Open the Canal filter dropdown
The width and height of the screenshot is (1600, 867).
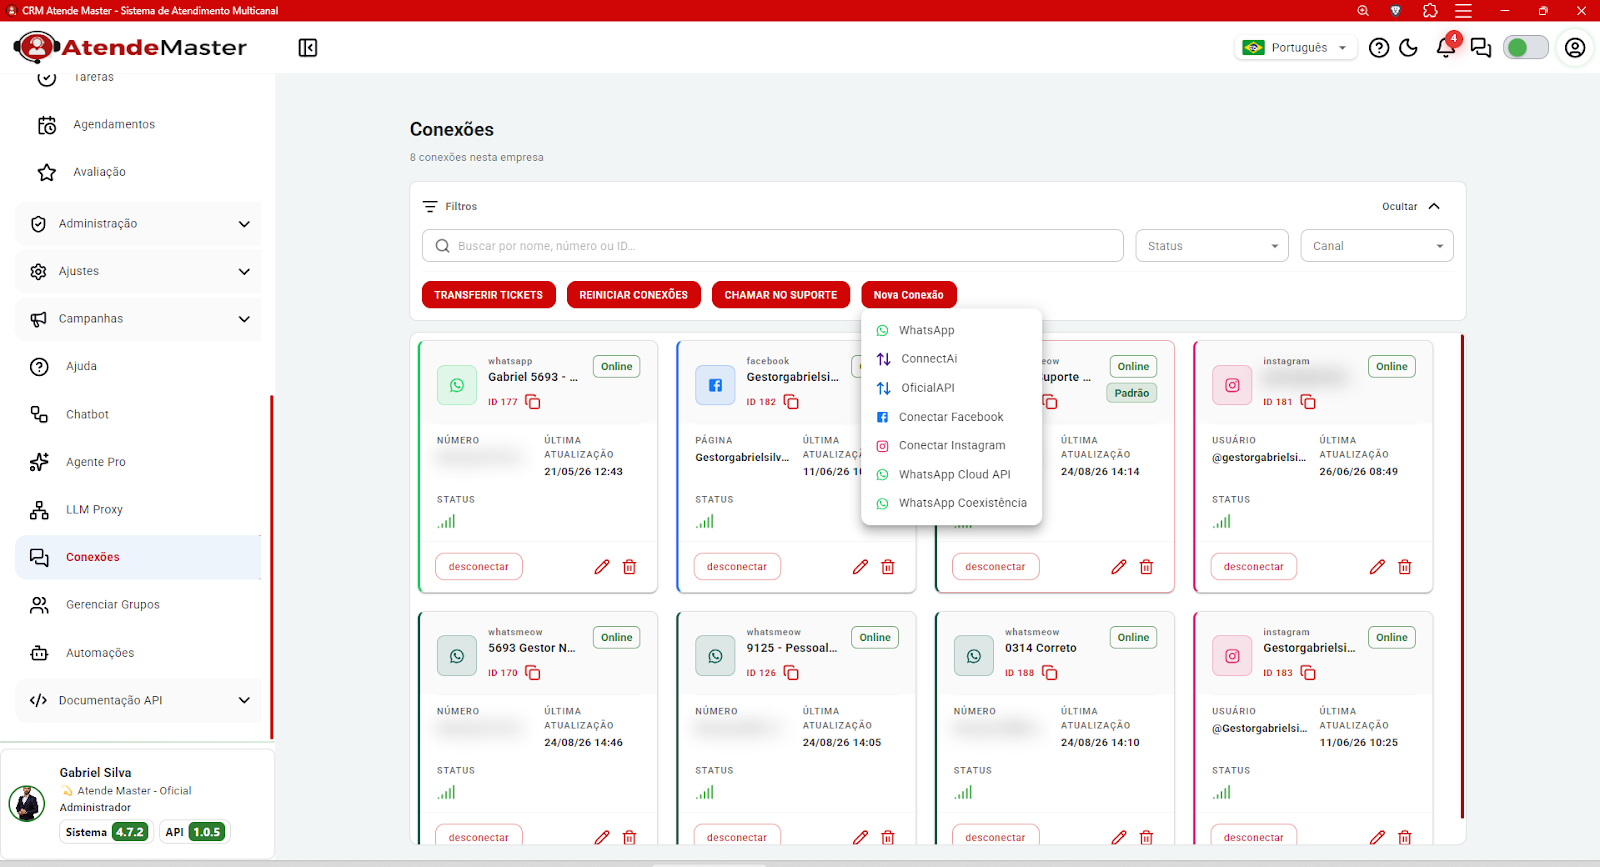tap(1377, 246)
